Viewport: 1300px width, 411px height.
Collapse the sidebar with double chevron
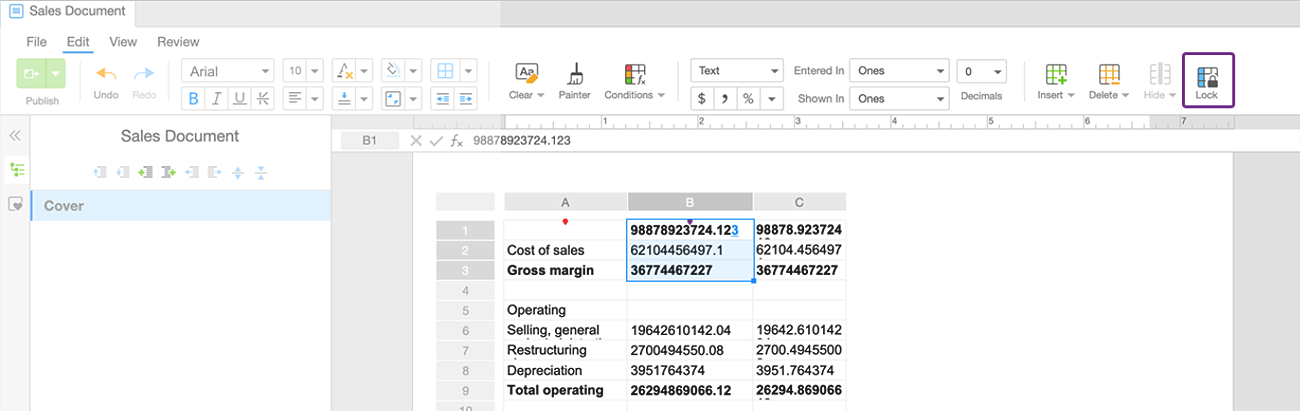[x=15, y=136]
